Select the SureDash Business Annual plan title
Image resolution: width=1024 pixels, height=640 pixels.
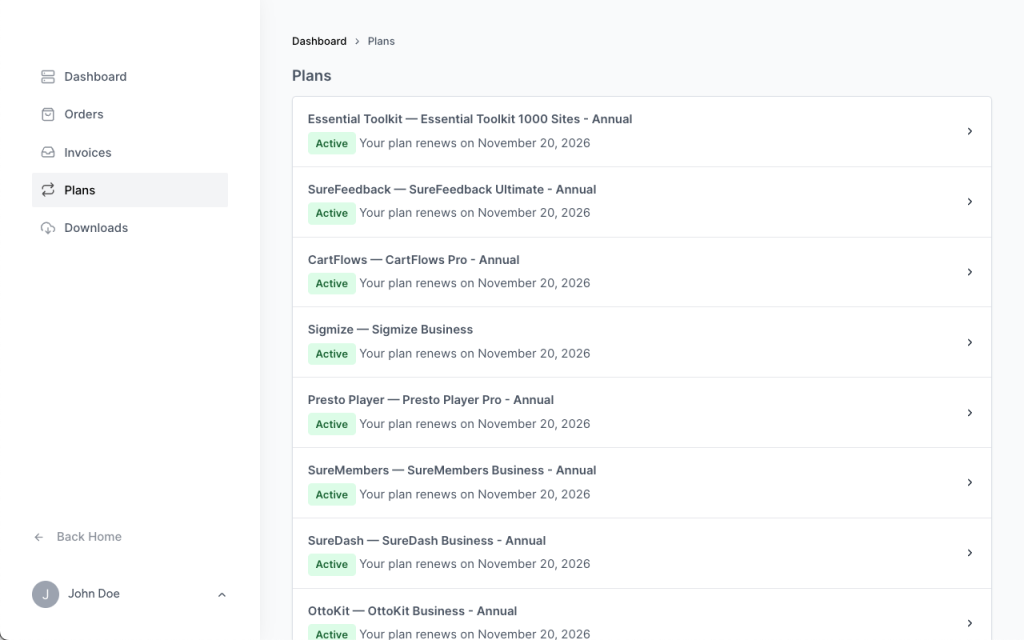click(x=426, y=541)
